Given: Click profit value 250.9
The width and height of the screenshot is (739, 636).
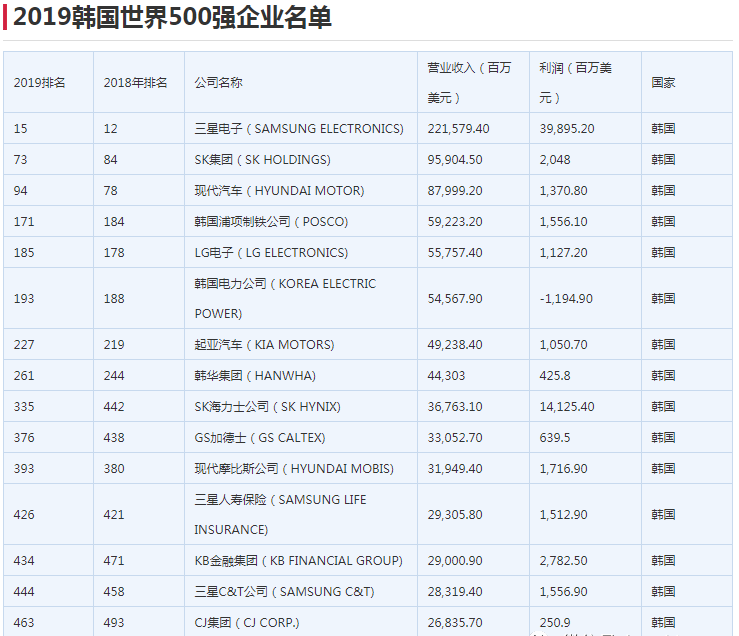Looking at the screenshot, I should point(555,623).
